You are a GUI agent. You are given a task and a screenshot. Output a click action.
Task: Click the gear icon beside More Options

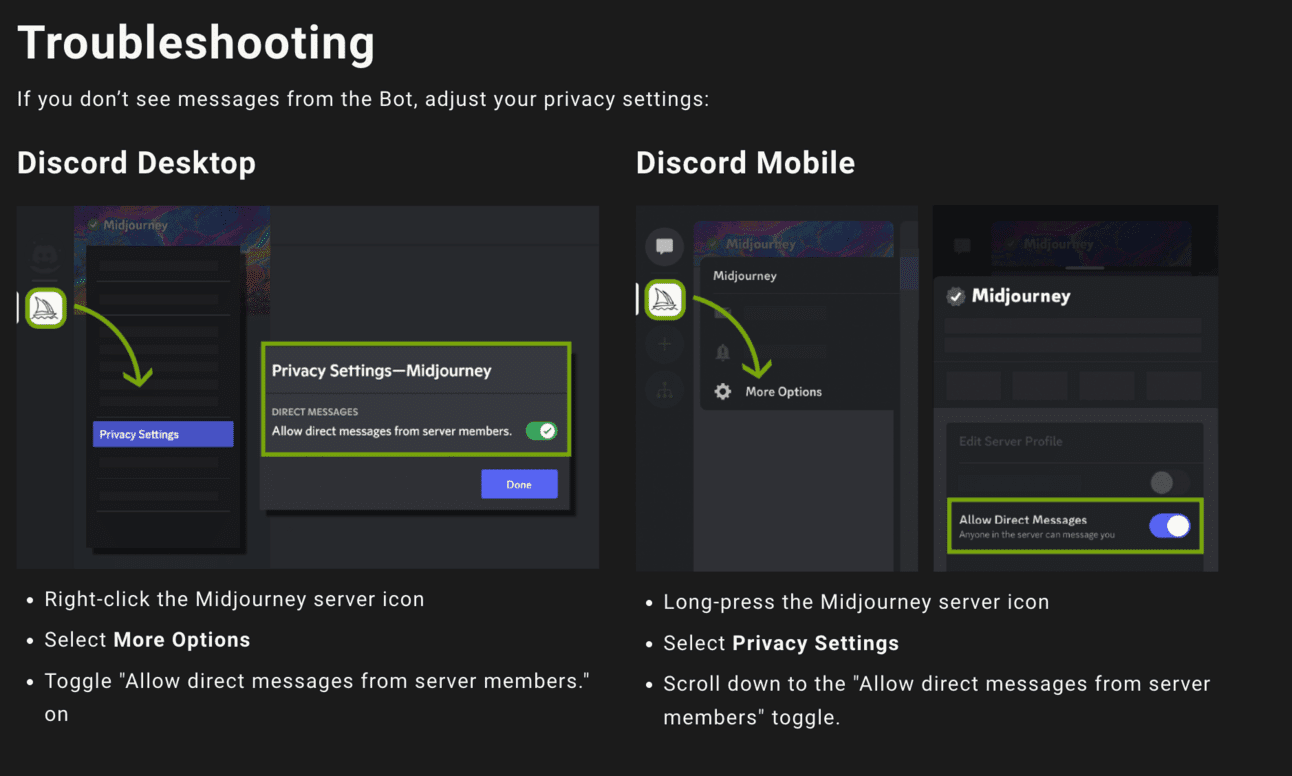[723, 392]
